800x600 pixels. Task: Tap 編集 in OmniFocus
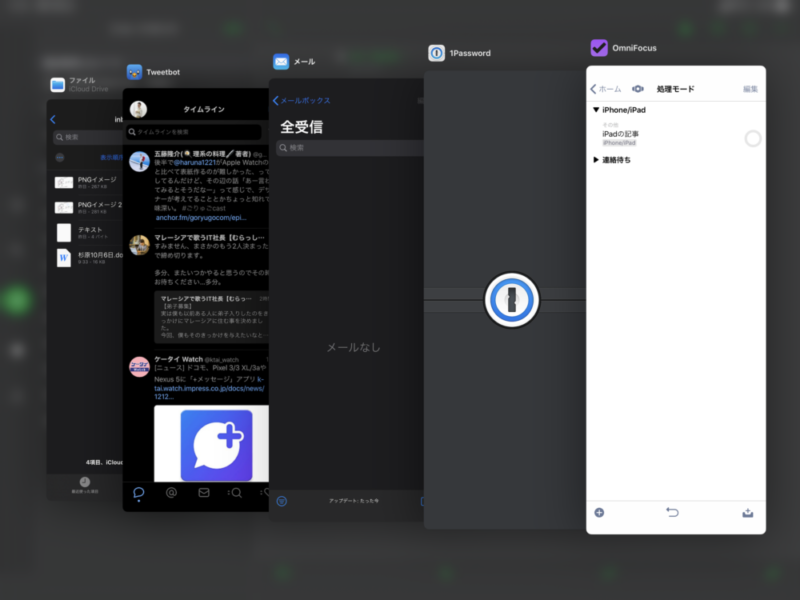point(750,89)
